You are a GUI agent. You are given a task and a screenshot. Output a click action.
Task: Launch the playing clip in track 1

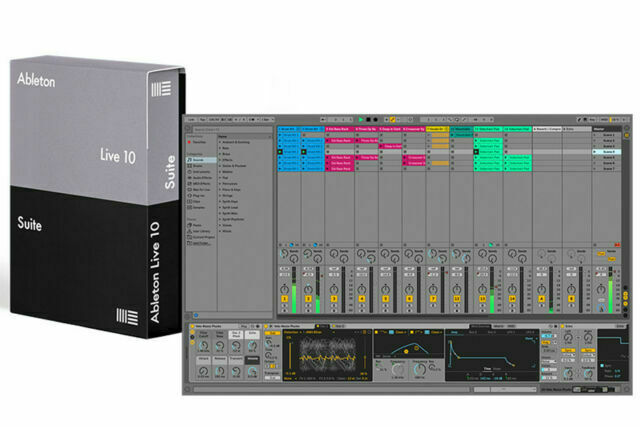(x=280, y=152)
